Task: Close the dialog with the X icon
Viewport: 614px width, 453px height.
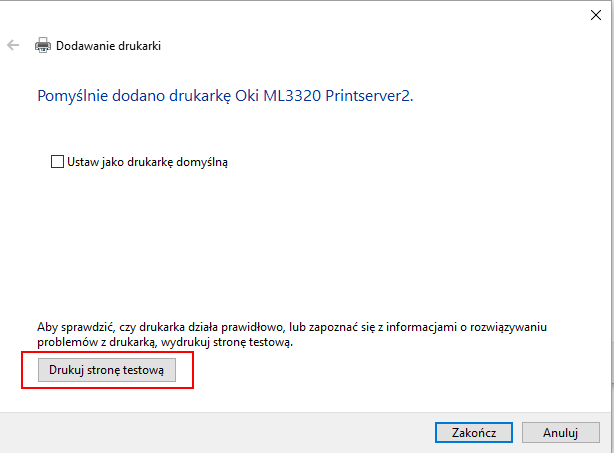Action: (596, 15)
